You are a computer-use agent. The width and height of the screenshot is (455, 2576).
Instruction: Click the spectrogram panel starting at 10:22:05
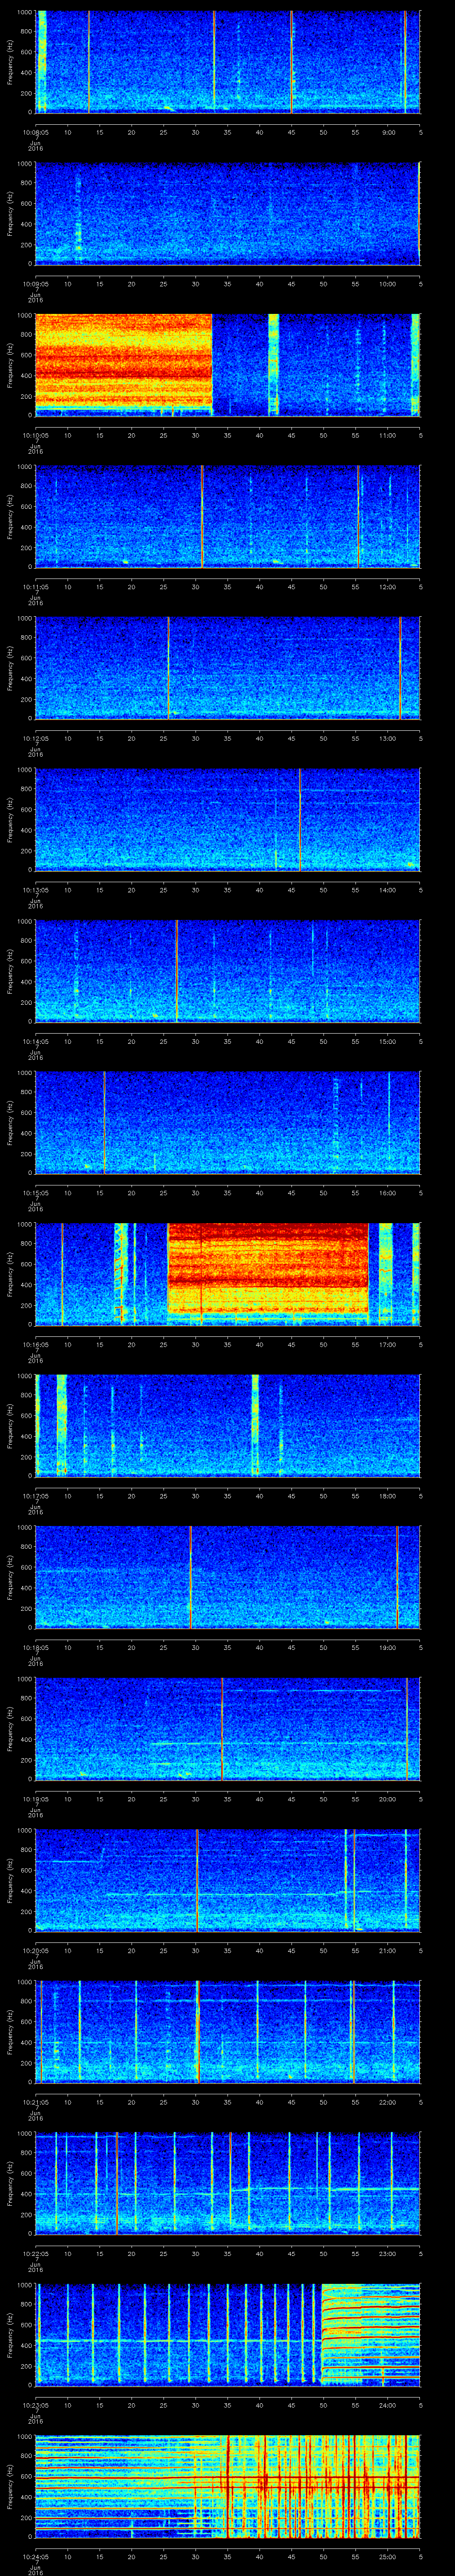pyautogui.click(x=228, y=2183)
